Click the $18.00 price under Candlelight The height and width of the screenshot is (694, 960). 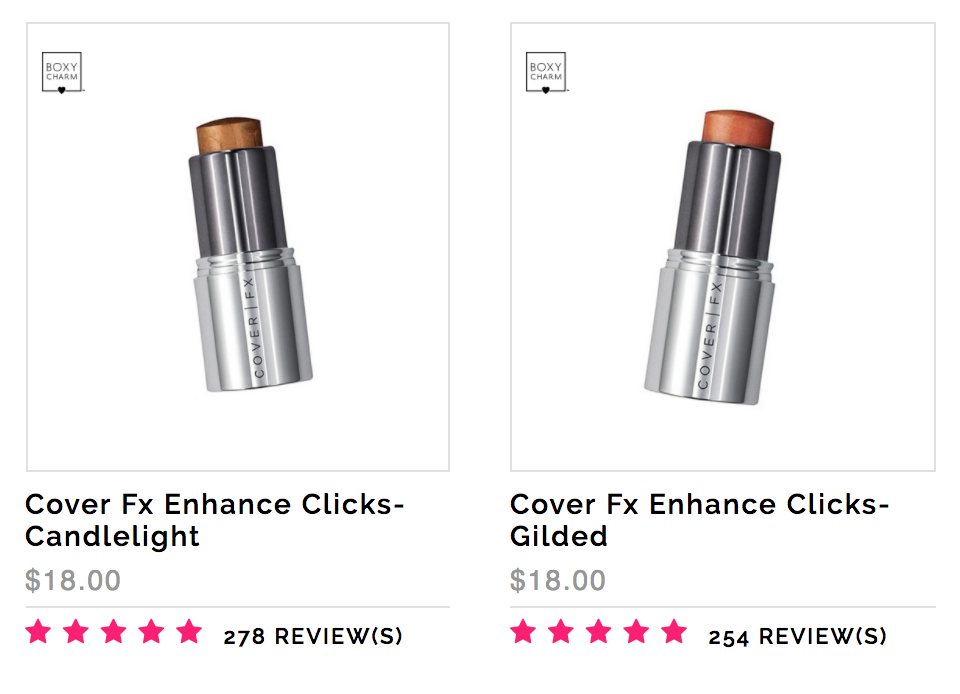[73, 580]
